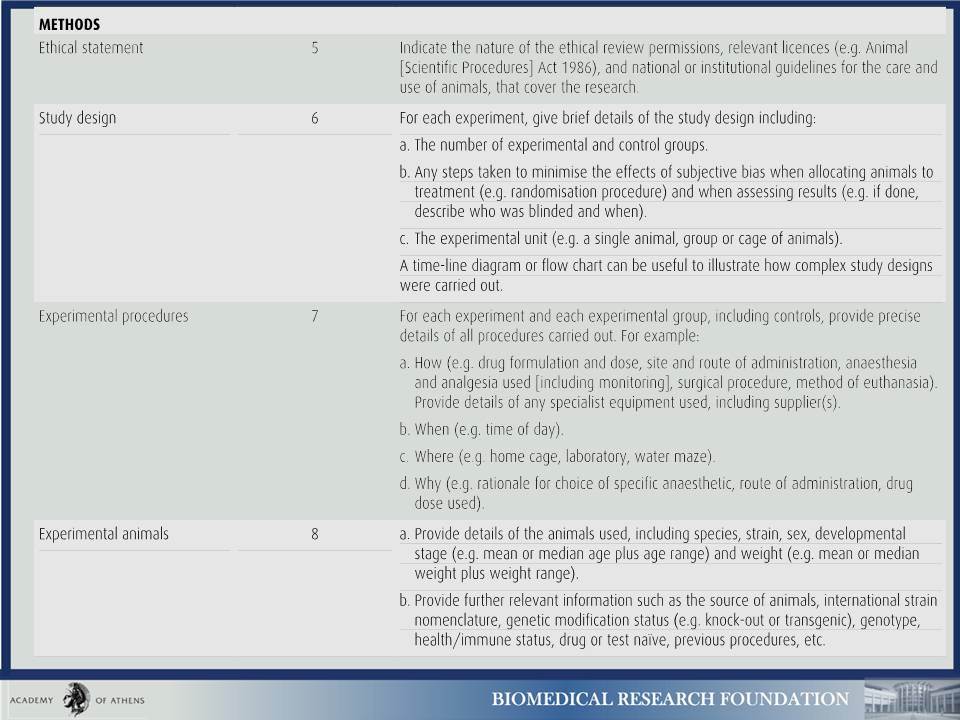Click the 'When (e.g. time of day)' point
The height and width of the screenshot is (720, 960).
(481, 429)
